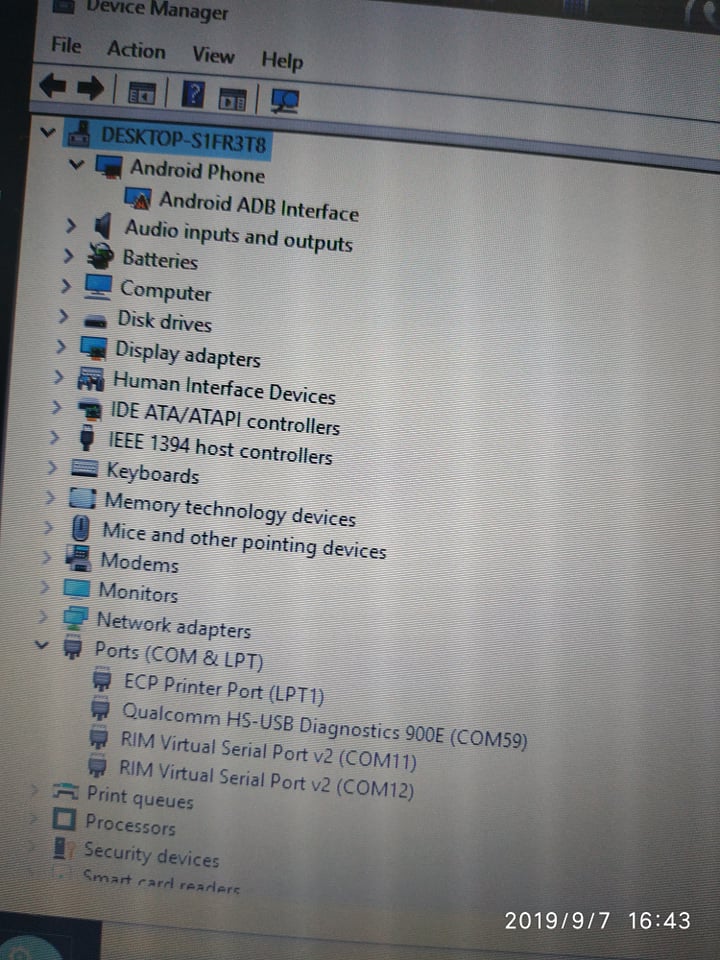The width and height of the screenshot is (720, 960).
Task: Collapse the Android Phone category
Action: click(76, 164)
